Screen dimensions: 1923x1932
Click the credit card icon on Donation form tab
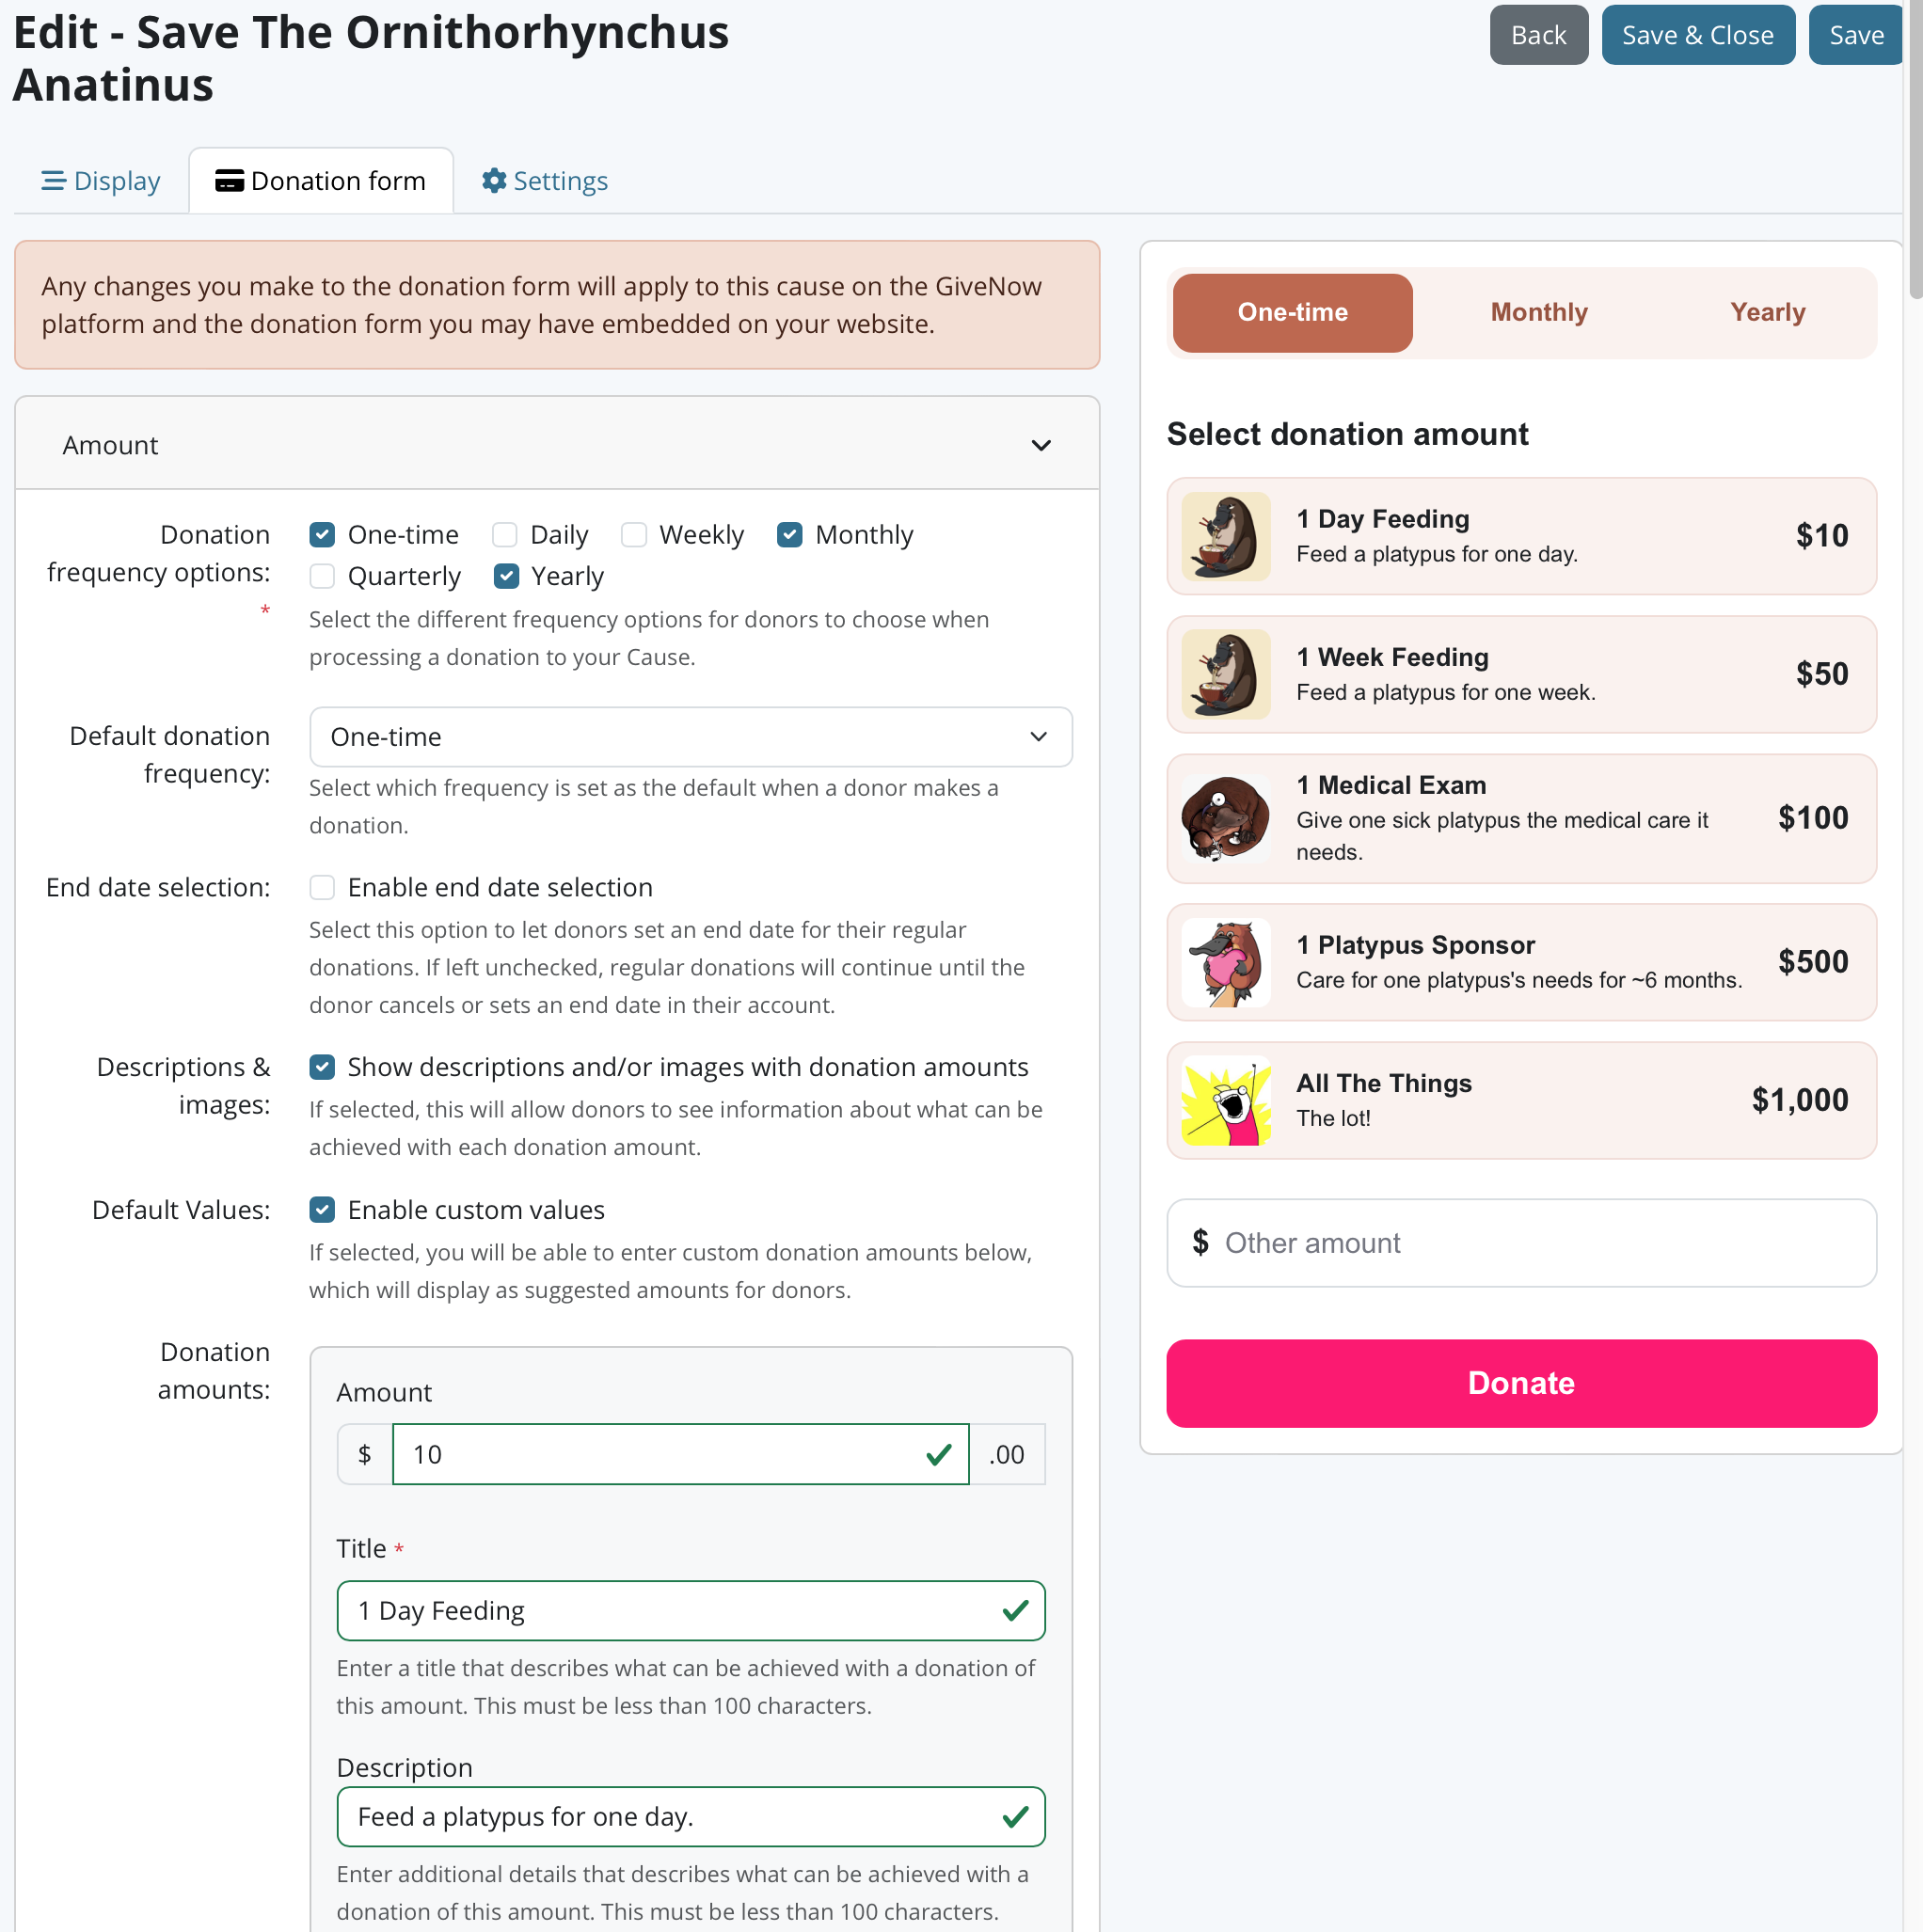coord(229,181)
